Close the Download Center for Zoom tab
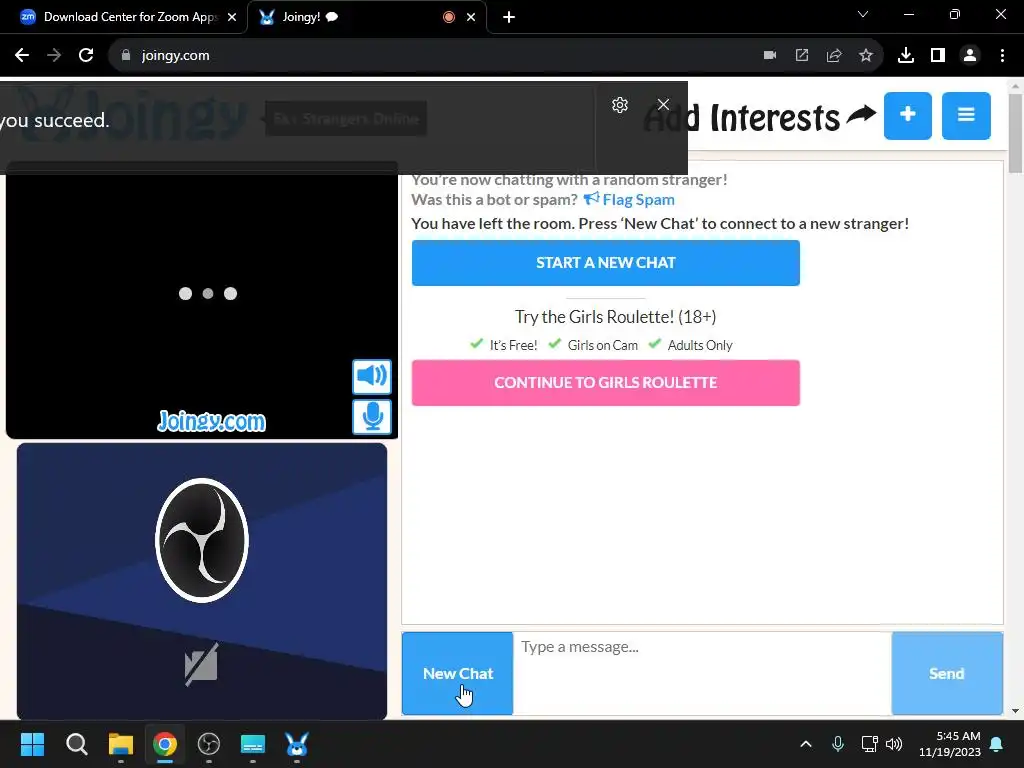Image resolution: width=1024 pixels, height=768 pixels. click(232, 17)
